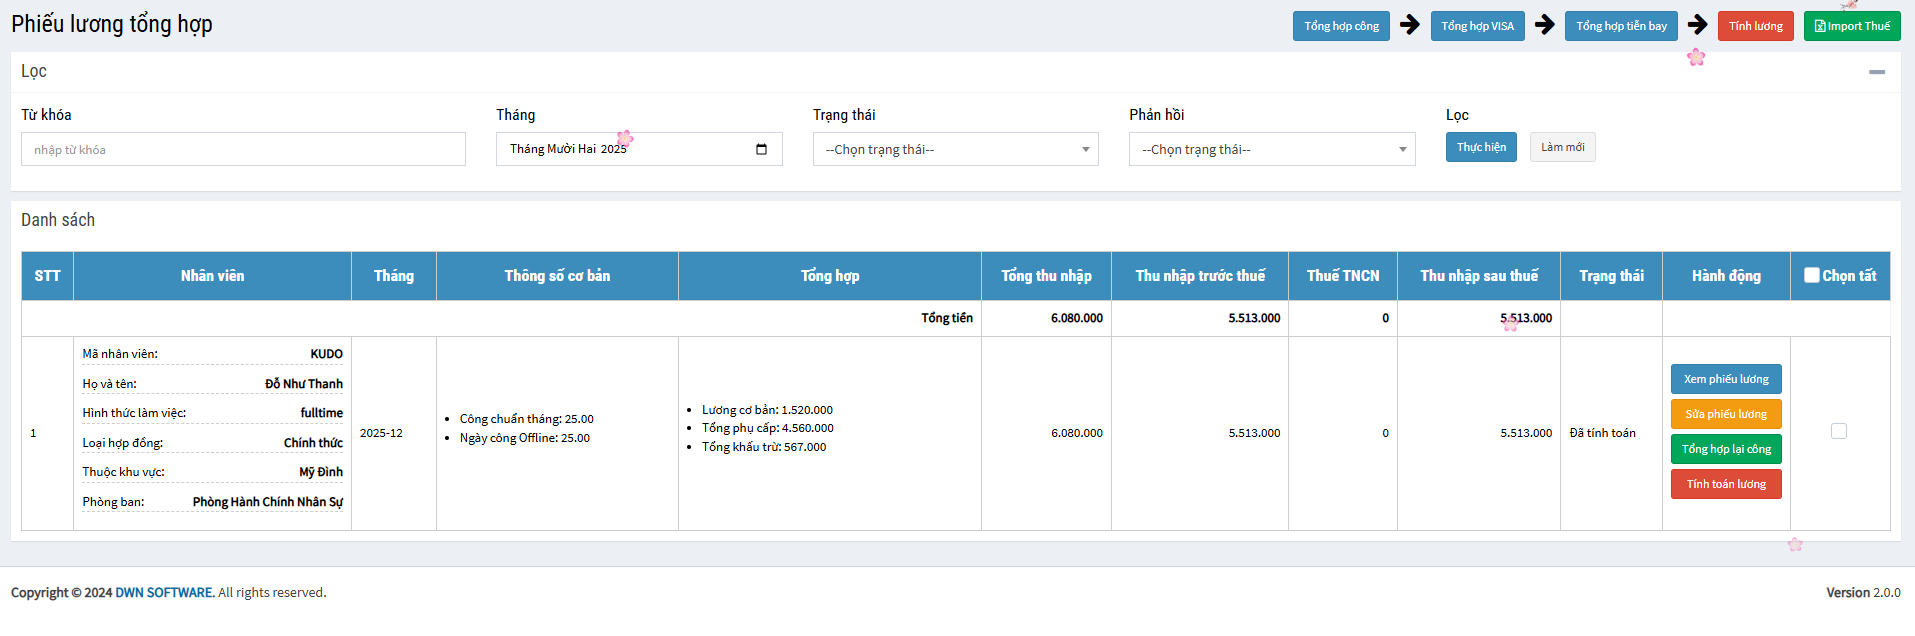Apply filters with Thực hiện
The width and height of the screenshot is (1915, 636).
click(x=1480, y=147)
